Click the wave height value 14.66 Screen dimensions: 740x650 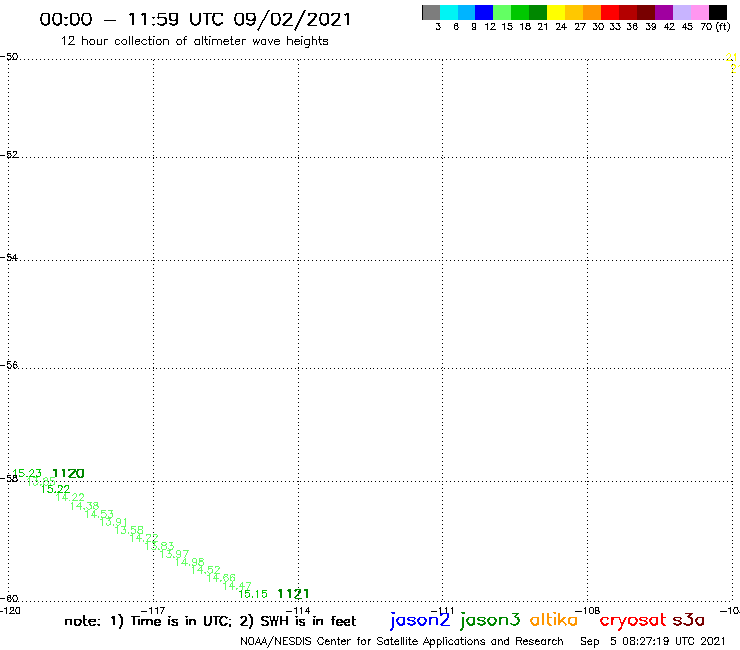221,577
